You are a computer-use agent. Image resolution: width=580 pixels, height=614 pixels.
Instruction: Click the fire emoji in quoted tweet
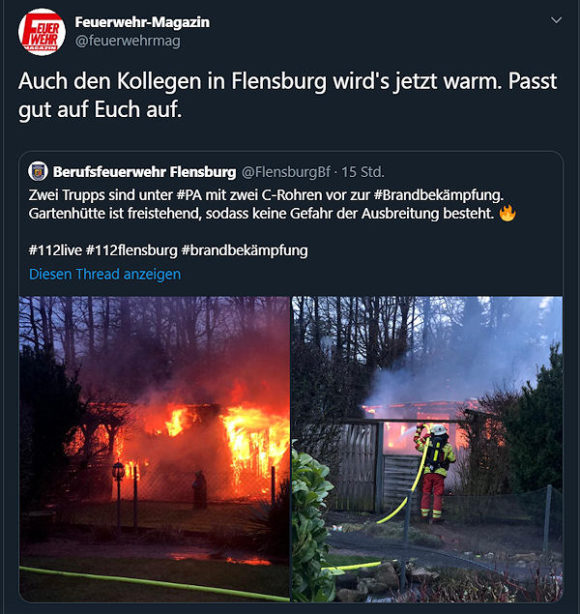tap(508, 213)
